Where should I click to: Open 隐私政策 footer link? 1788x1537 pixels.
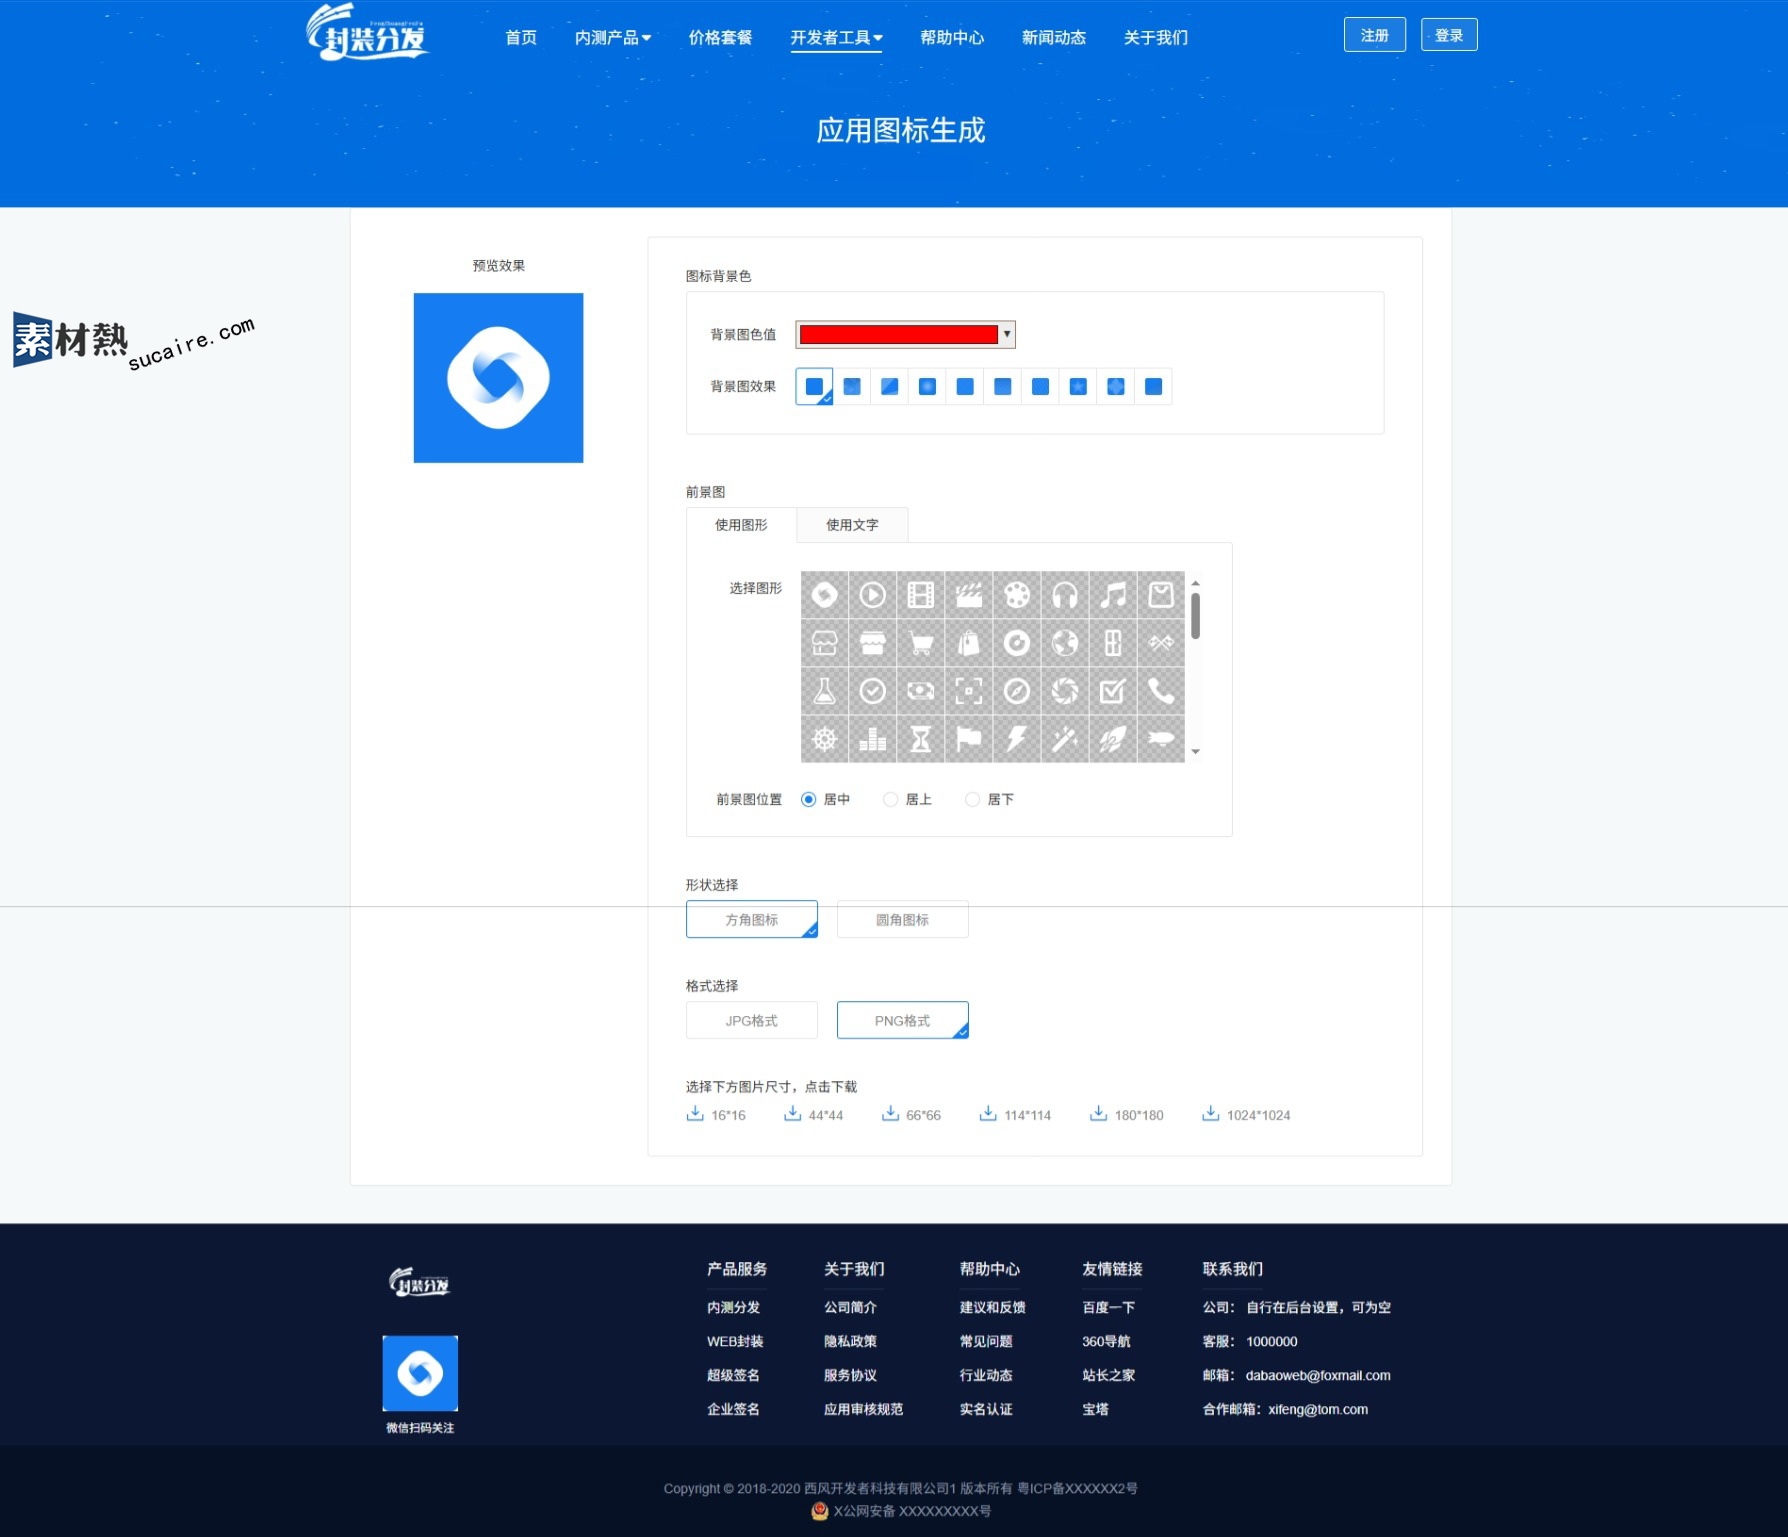[850, 1342]
